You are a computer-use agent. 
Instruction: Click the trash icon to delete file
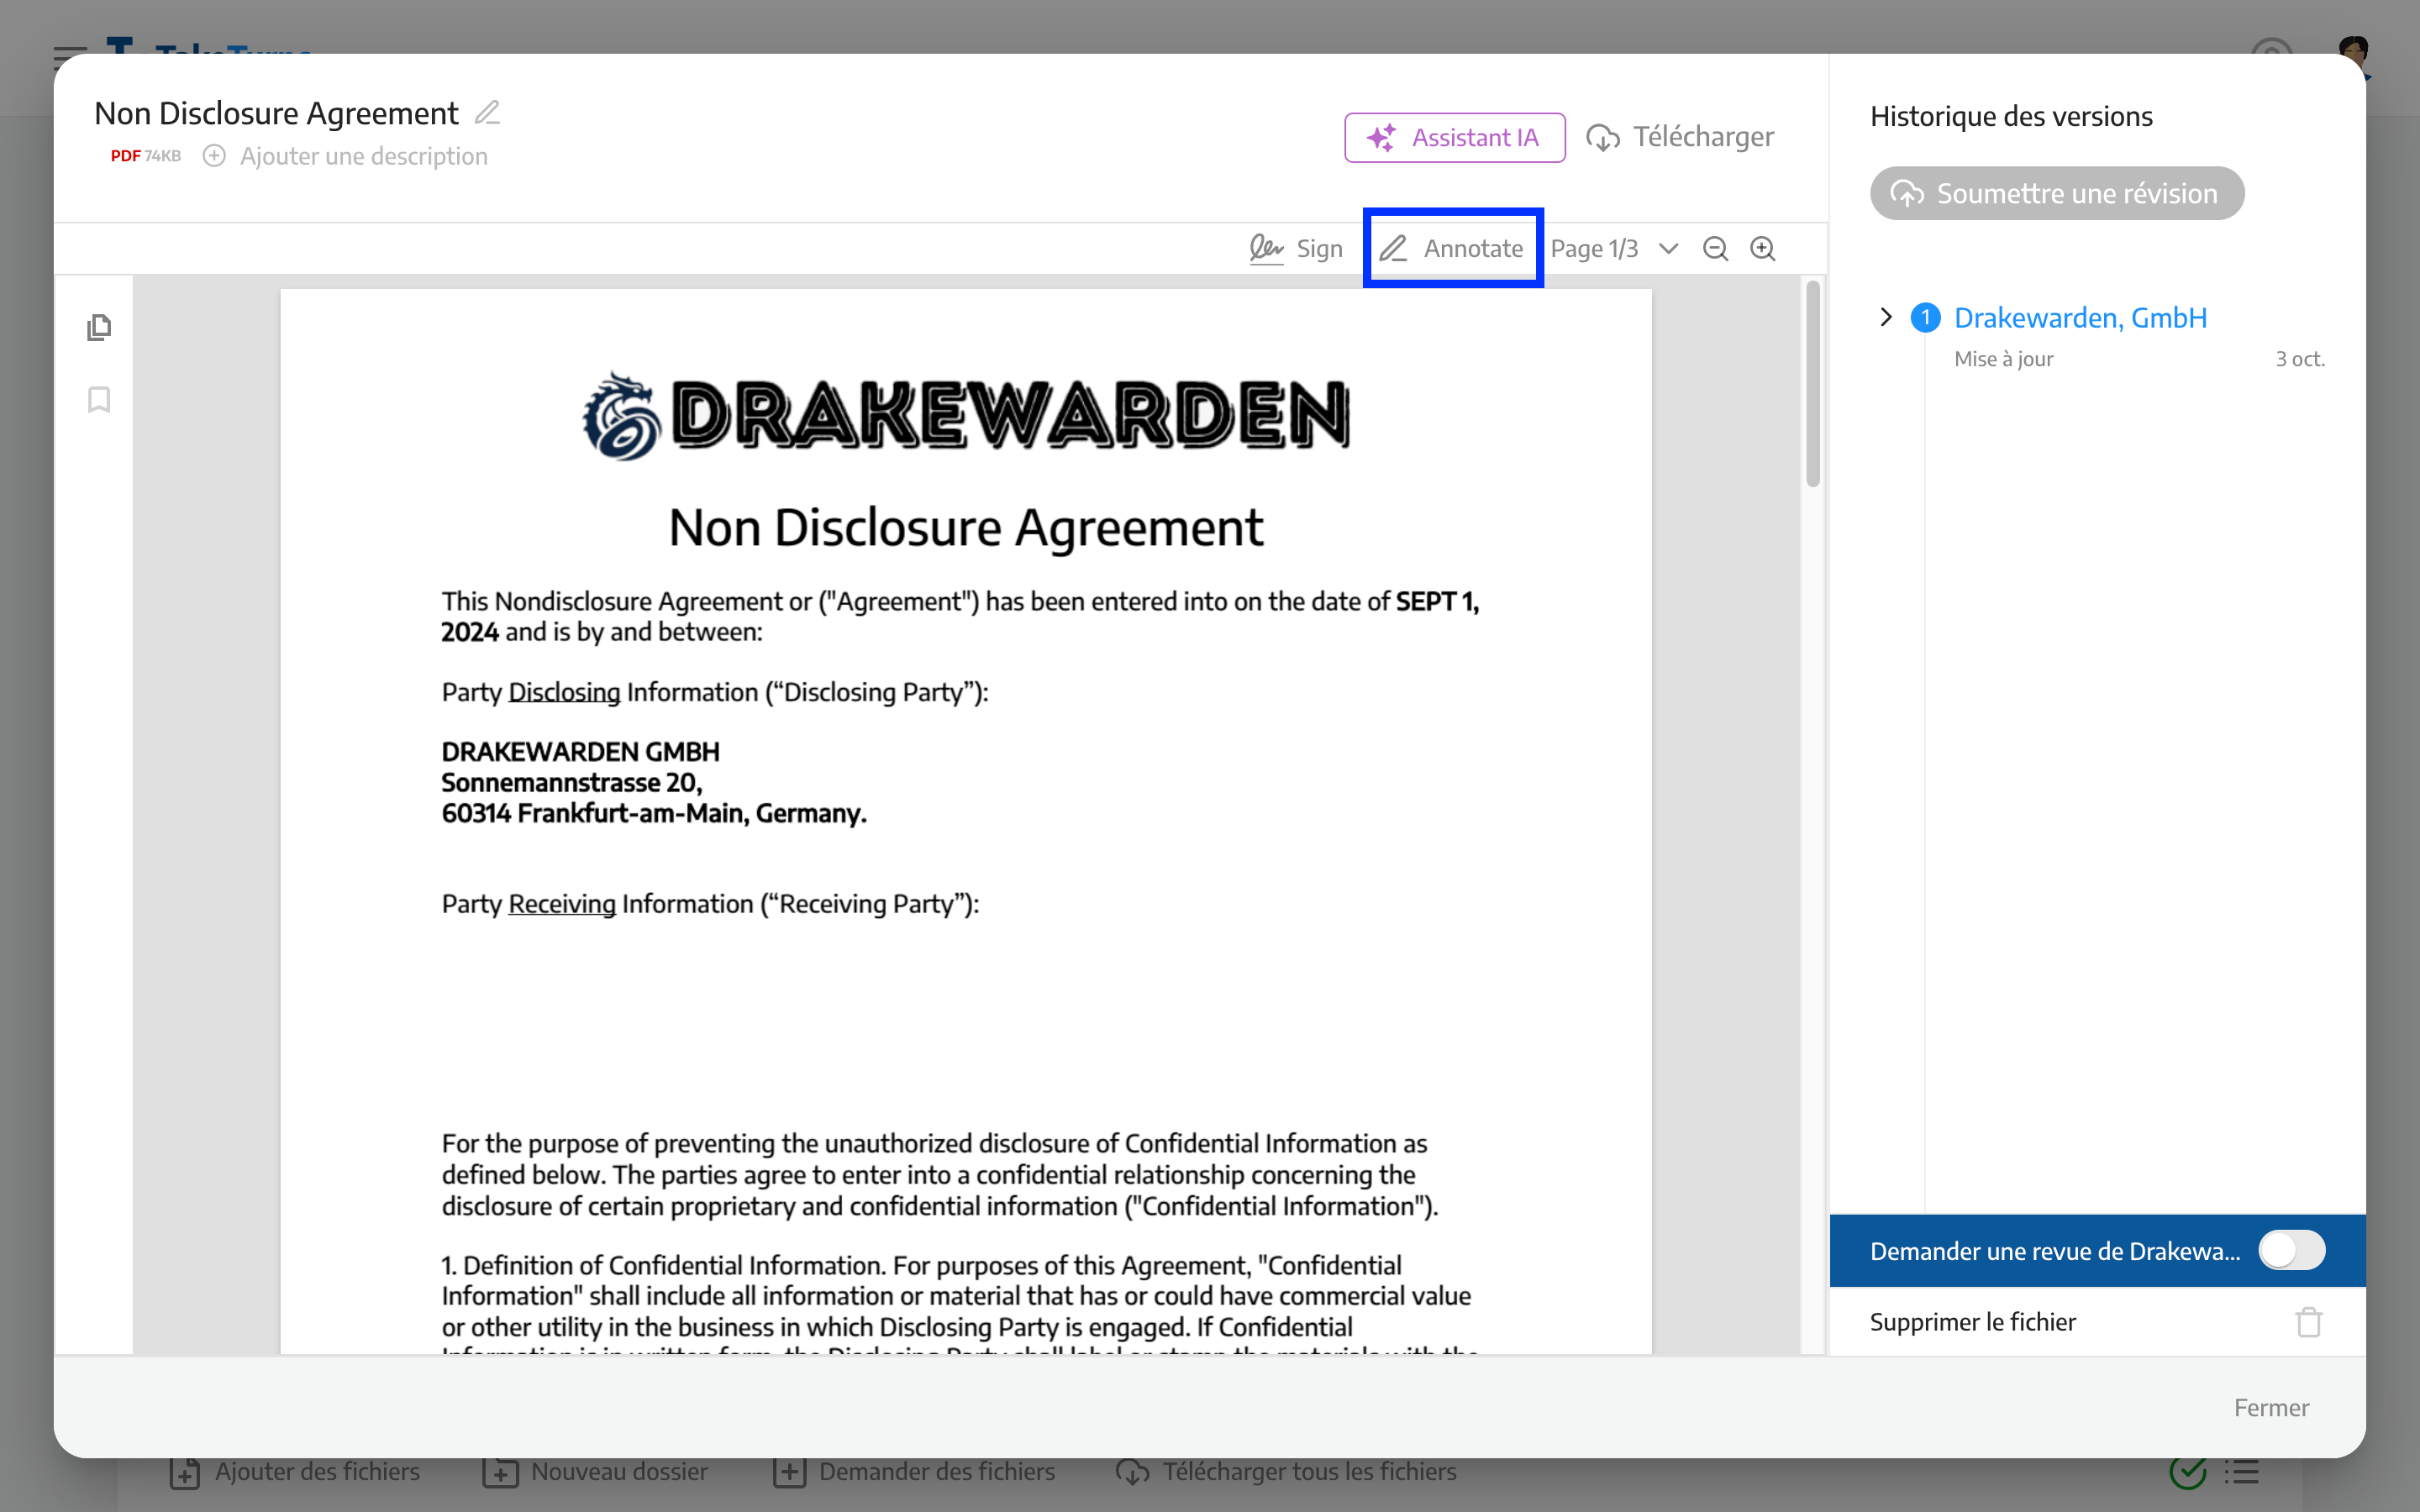(x=2308, y=1322)
